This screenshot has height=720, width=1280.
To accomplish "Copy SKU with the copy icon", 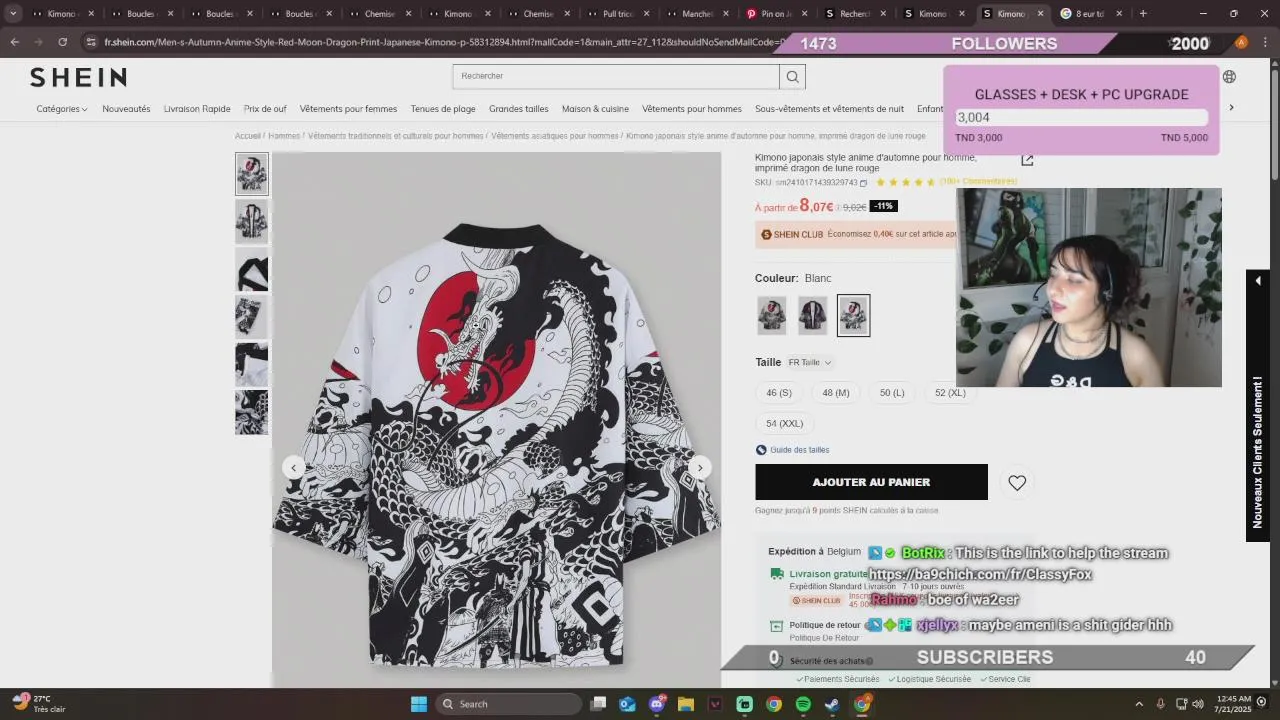I will click(x=864, y=183).
